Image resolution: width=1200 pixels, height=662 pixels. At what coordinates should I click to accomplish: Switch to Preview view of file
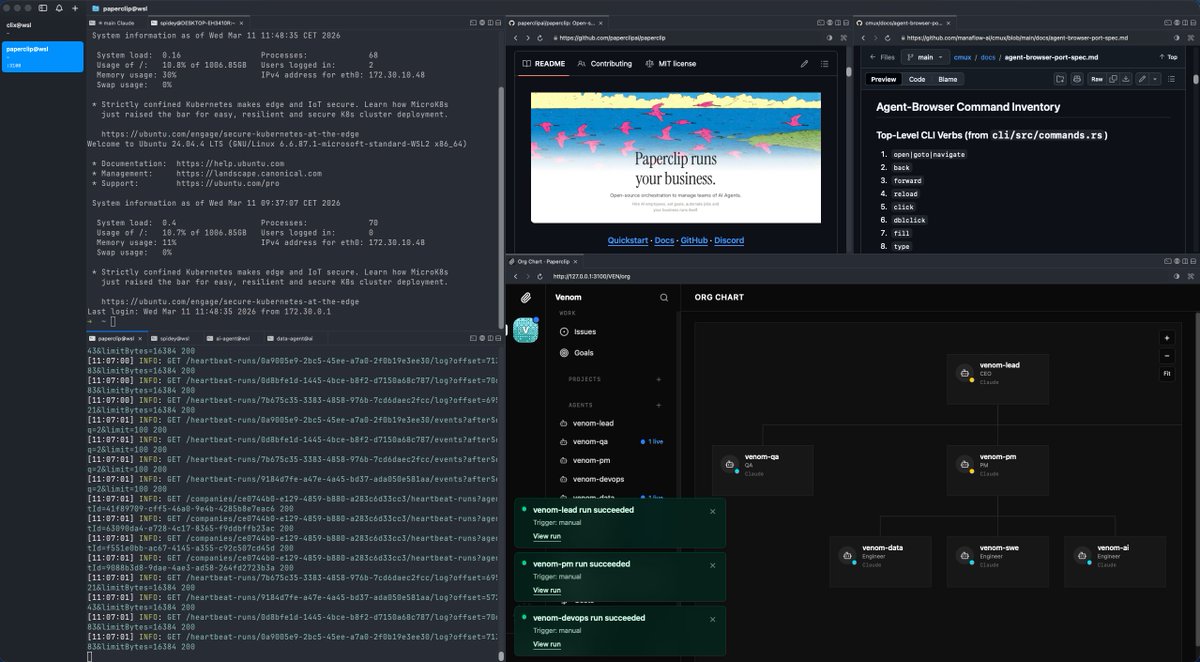(x=883, y=79)
